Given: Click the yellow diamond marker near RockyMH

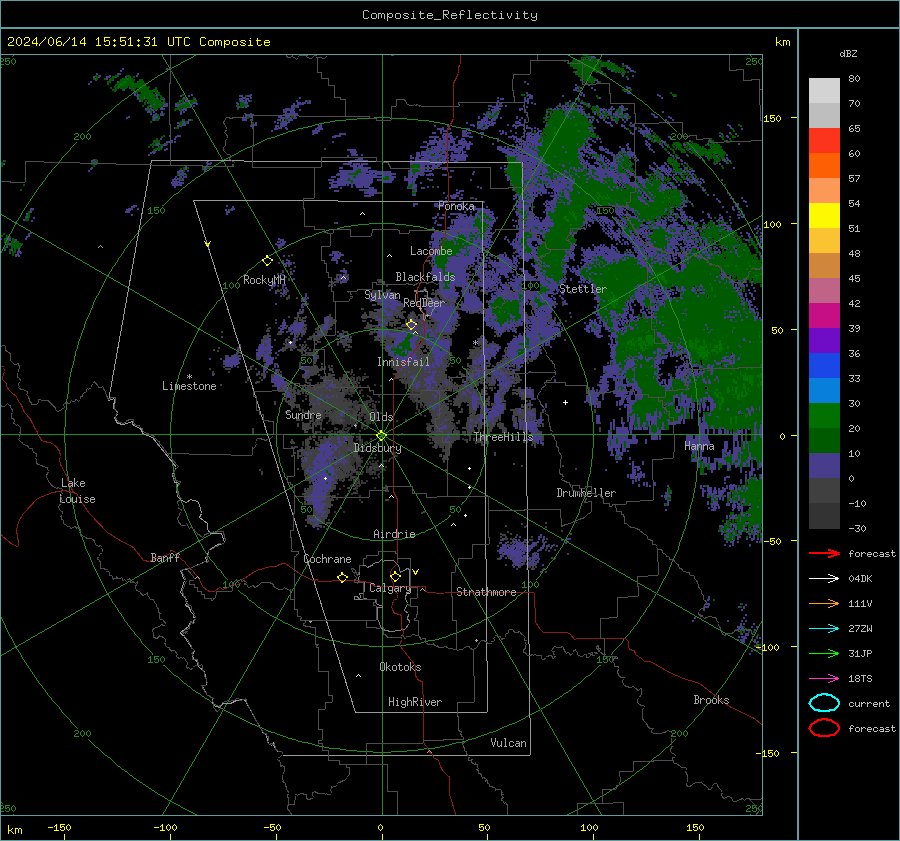Looking at the screenshot, I should pyautogui.click(x=267, y=261).
